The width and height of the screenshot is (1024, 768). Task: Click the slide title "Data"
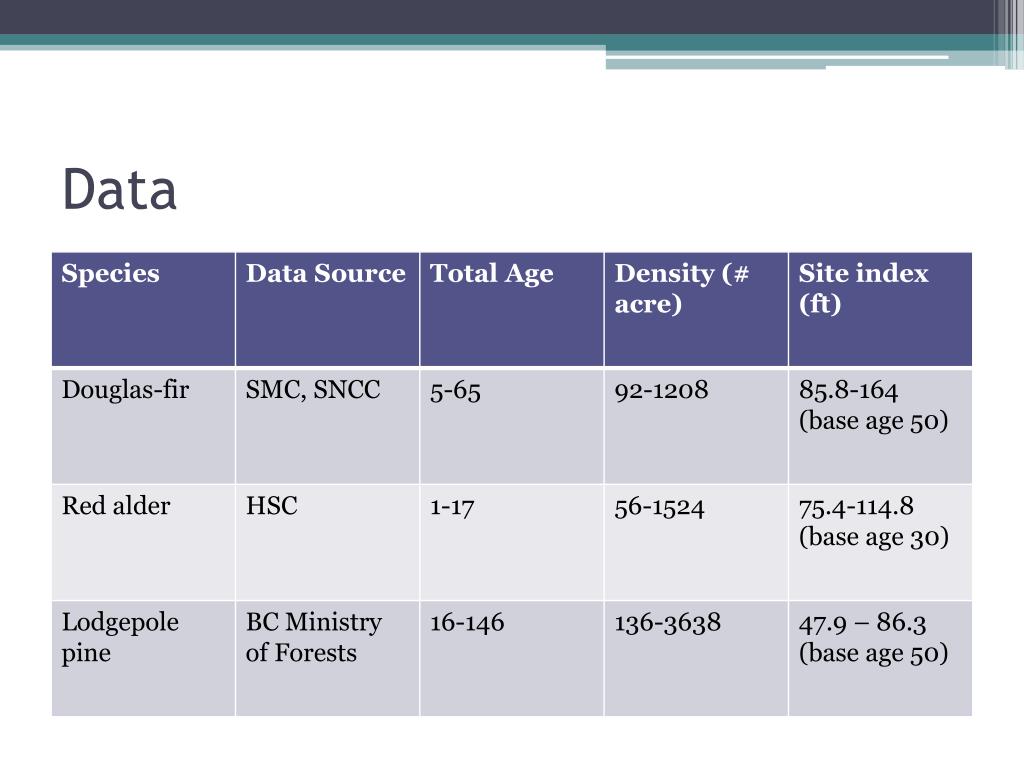[x=120, y=189]
